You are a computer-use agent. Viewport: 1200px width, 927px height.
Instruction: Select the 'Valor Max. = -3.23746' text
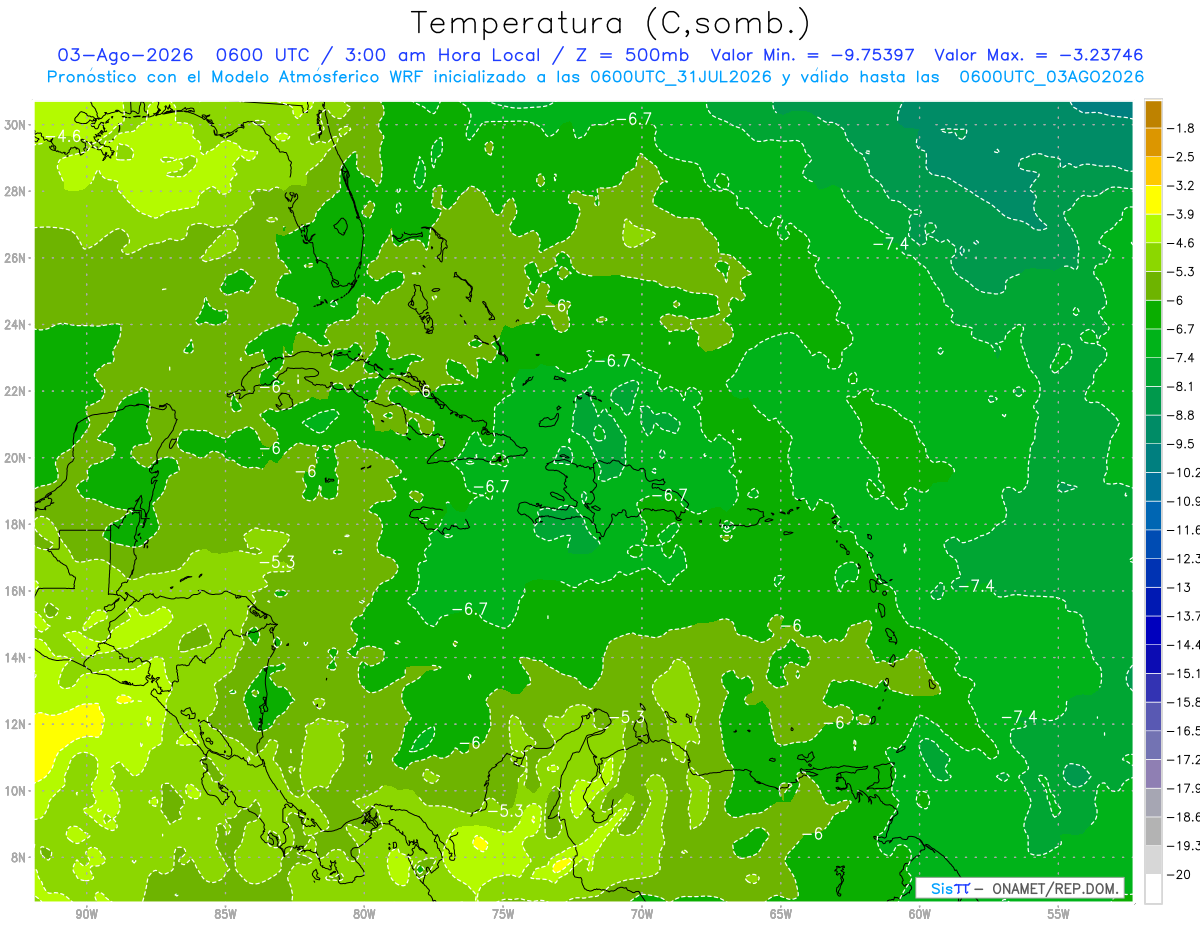tap(1038, 55)
